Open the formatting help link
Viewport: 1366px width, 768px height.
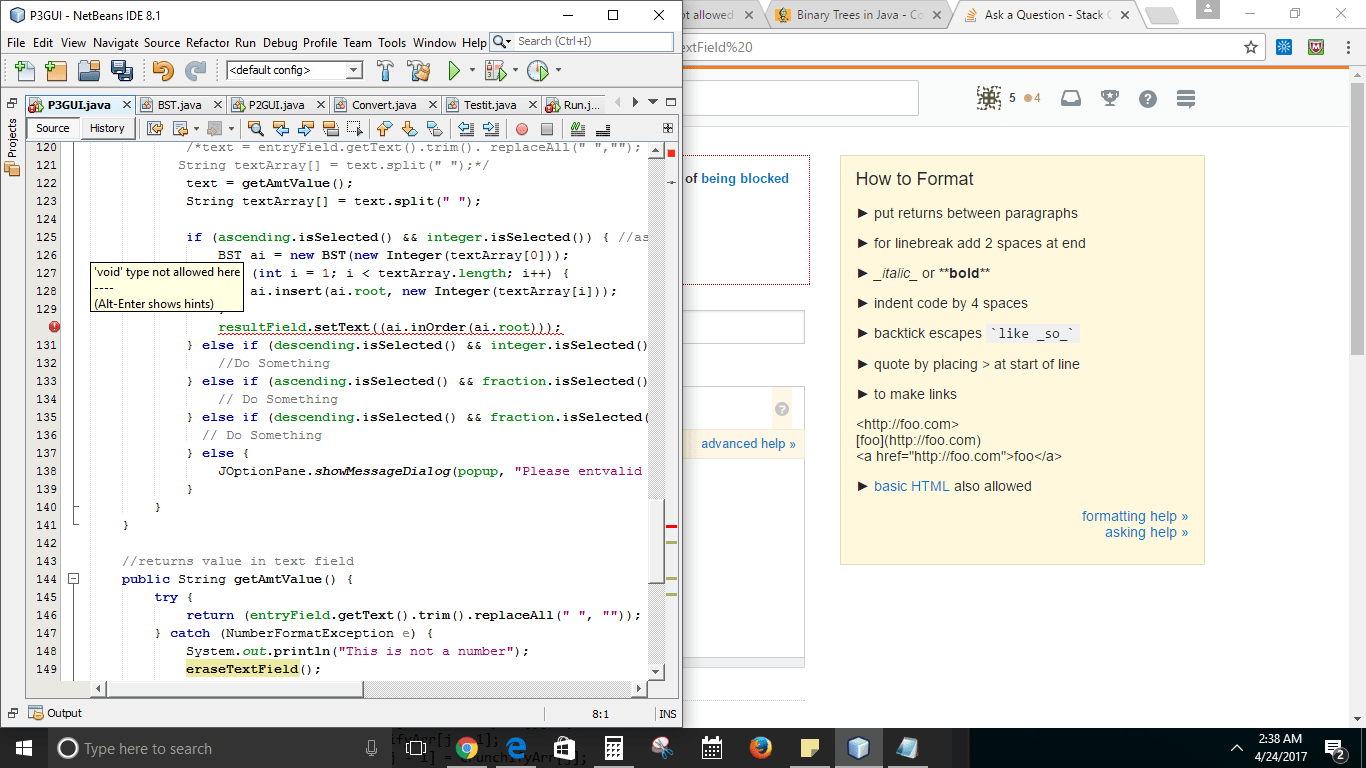pyautogui.click(x=1135, y=516)
